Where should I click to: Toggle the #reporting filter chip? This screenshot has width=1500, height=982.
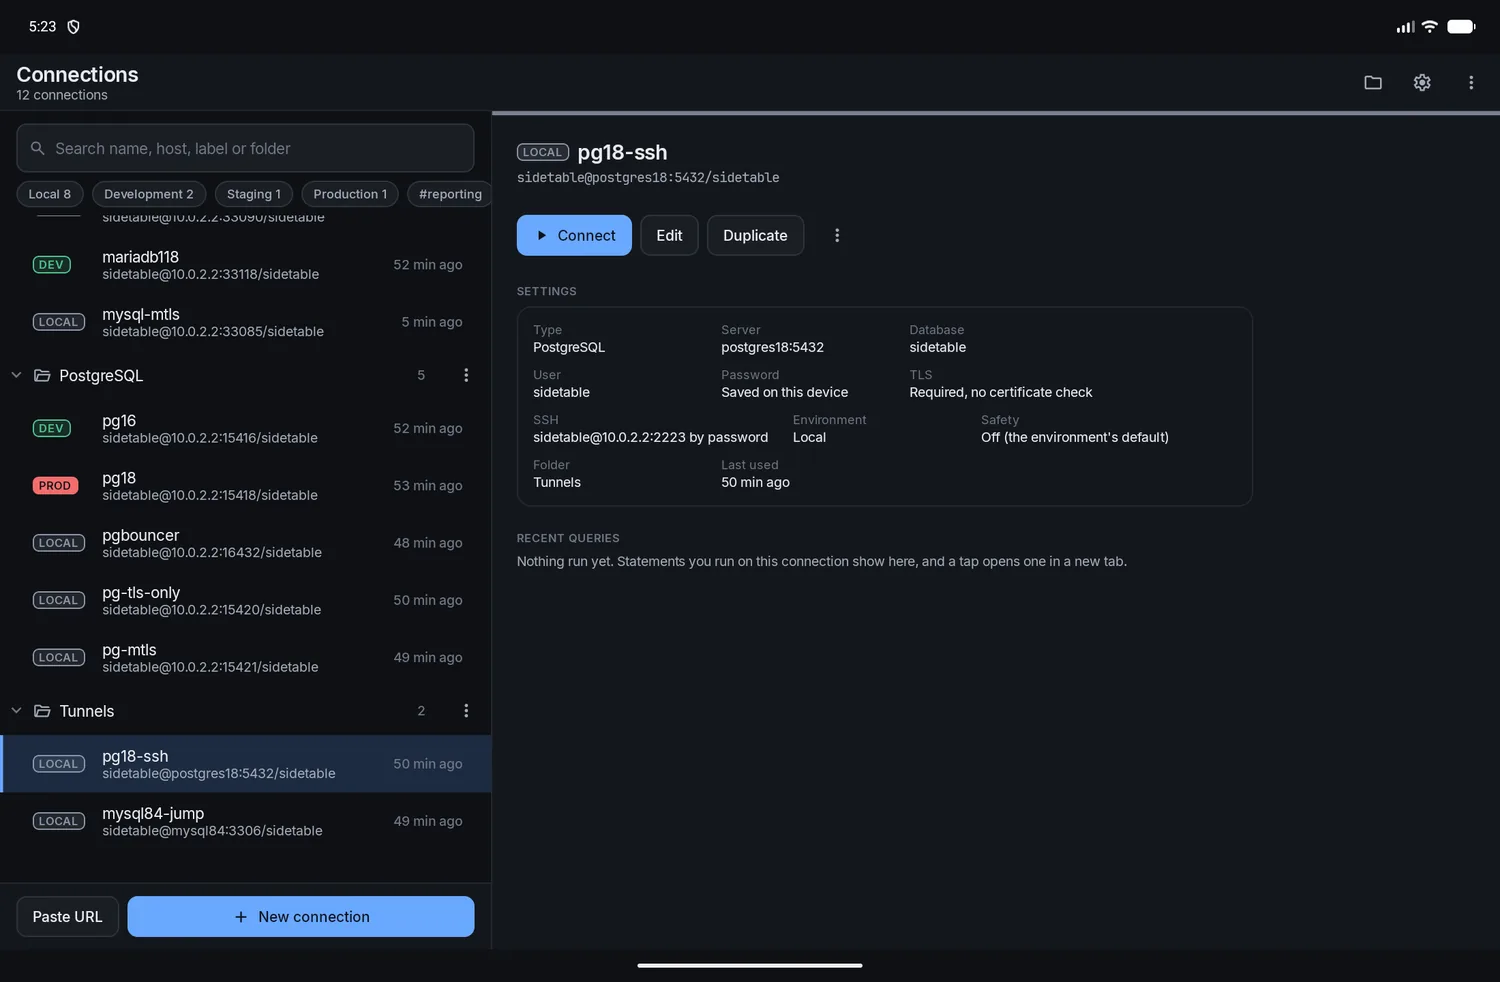[450, 194]
